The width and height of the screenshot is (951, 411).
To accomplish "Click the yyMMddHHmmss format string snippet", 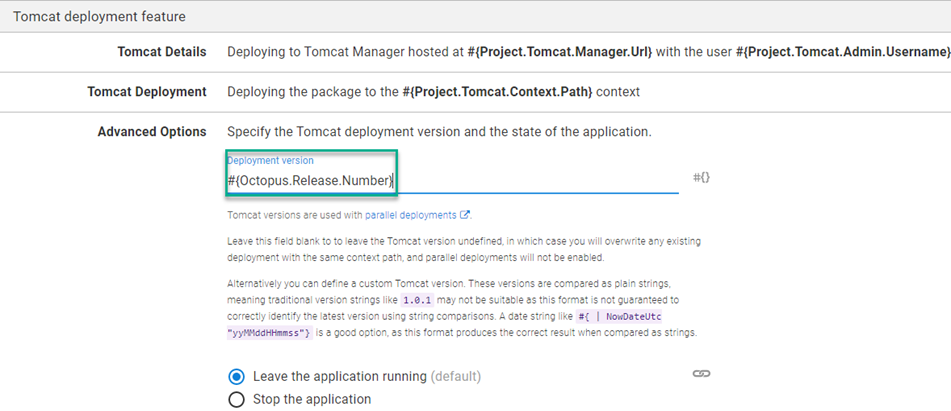I will [x=270, y=333].
